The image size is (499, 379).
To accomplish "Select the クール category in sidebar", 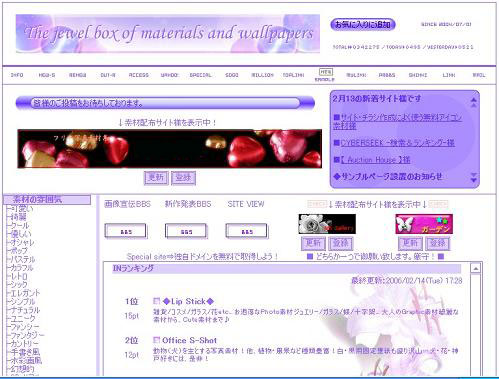I will coord(20,225).
